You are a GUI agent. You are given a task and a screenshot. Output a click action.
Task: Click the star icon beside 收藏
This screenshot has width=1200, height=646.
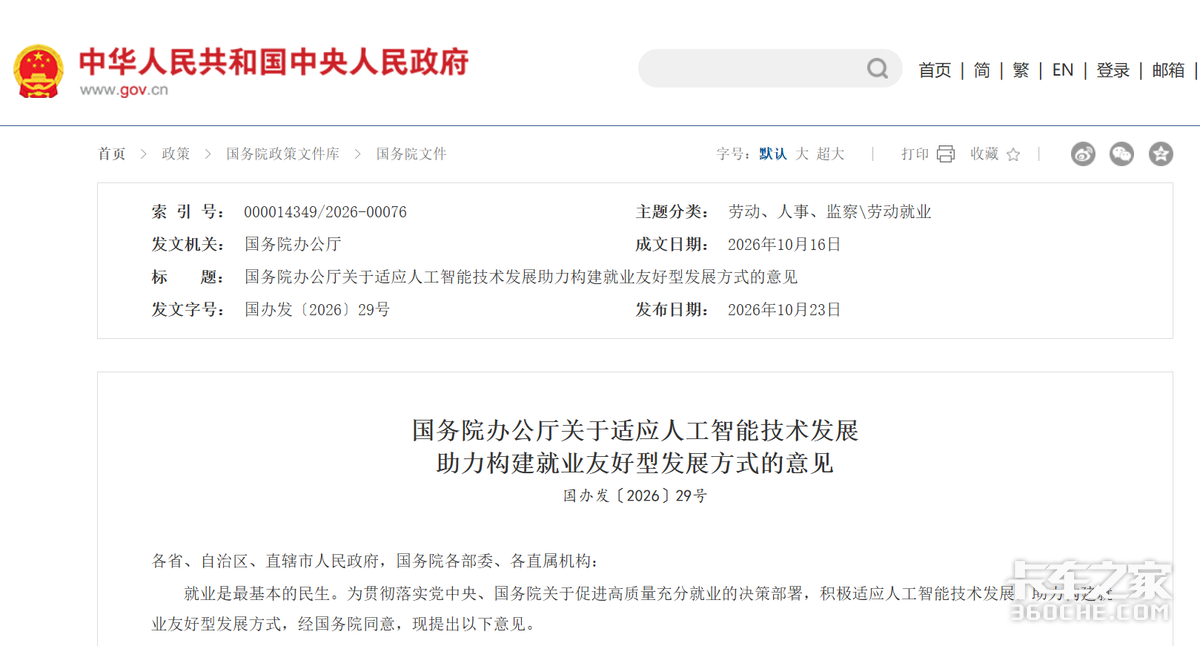click(x=1013, y=154)
